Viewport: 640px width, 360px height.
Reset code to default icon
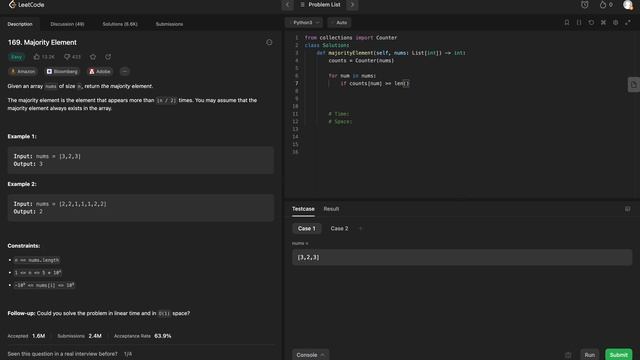tap(591, 22)
